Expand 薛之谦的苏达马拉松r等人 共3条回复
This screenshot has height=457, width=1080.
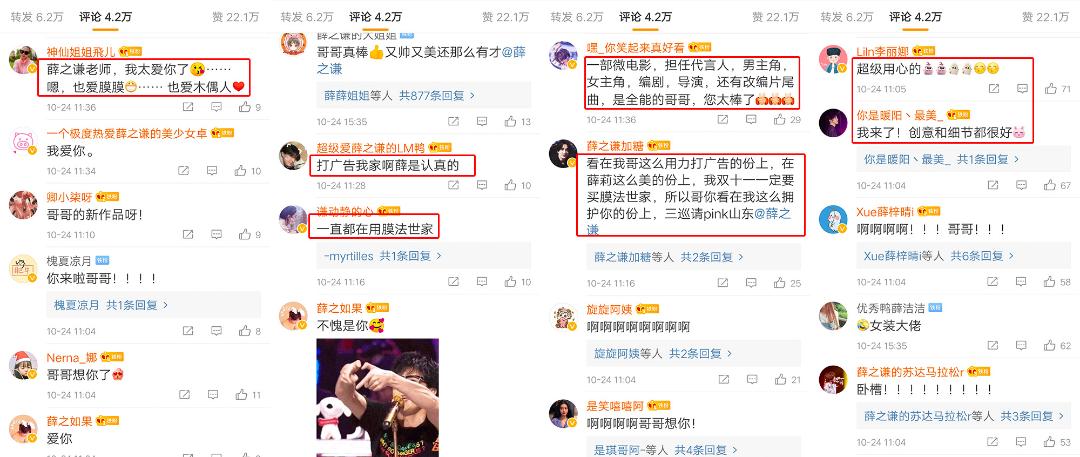(959, 416)
